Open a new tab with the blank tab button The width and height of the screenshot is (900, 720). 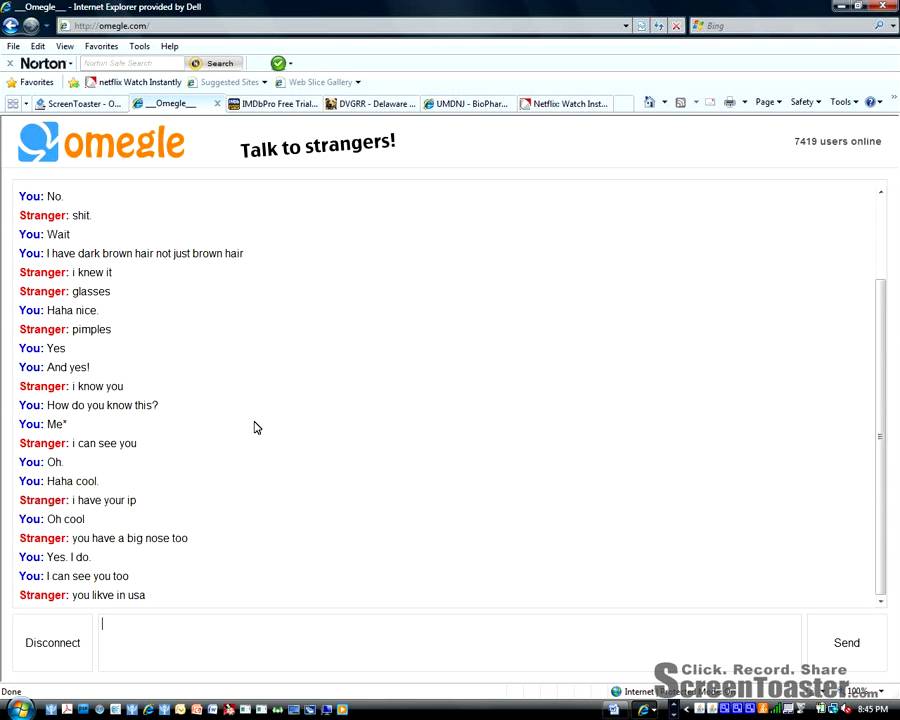[623, 103]
